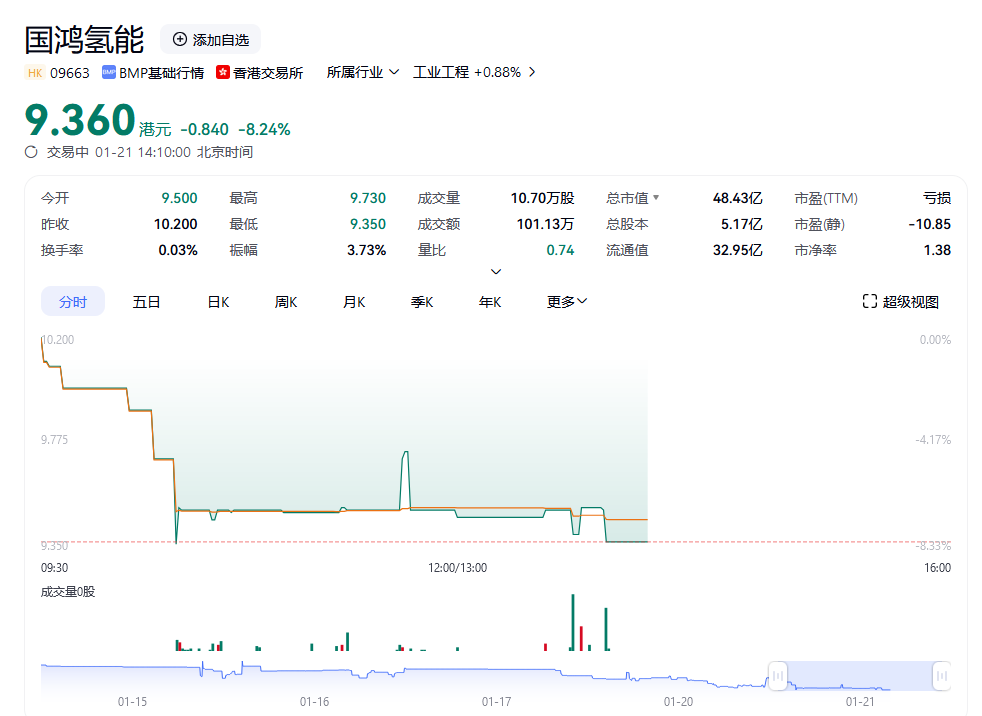Click the 01-17 date on the overview timeline

pyautogui.click(x=497, y=702)
